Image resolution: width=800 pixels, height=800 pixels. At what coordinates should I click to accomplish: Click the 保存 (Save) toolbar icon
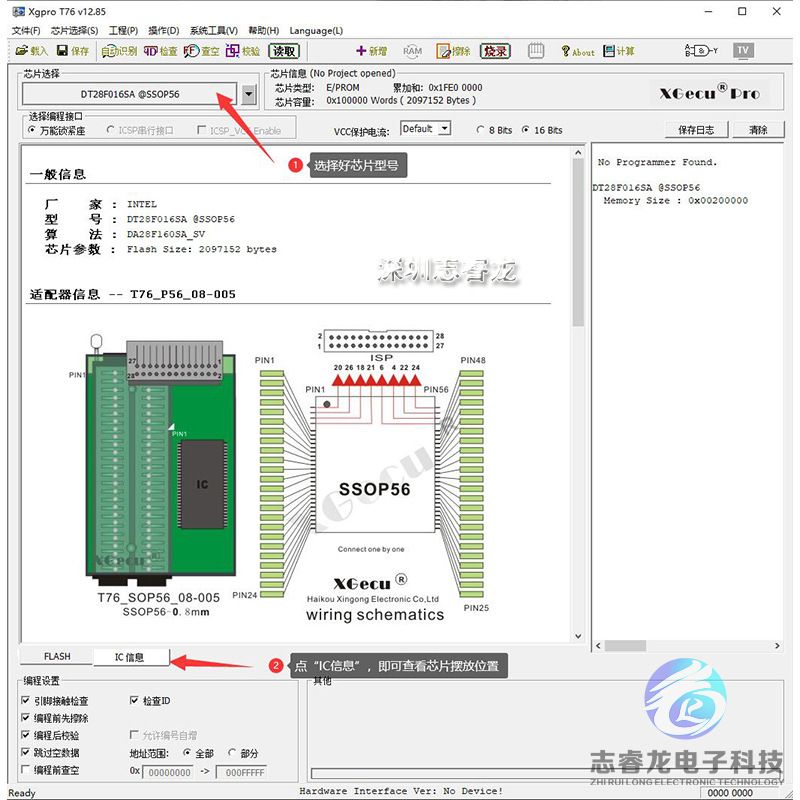click(73, 51)
